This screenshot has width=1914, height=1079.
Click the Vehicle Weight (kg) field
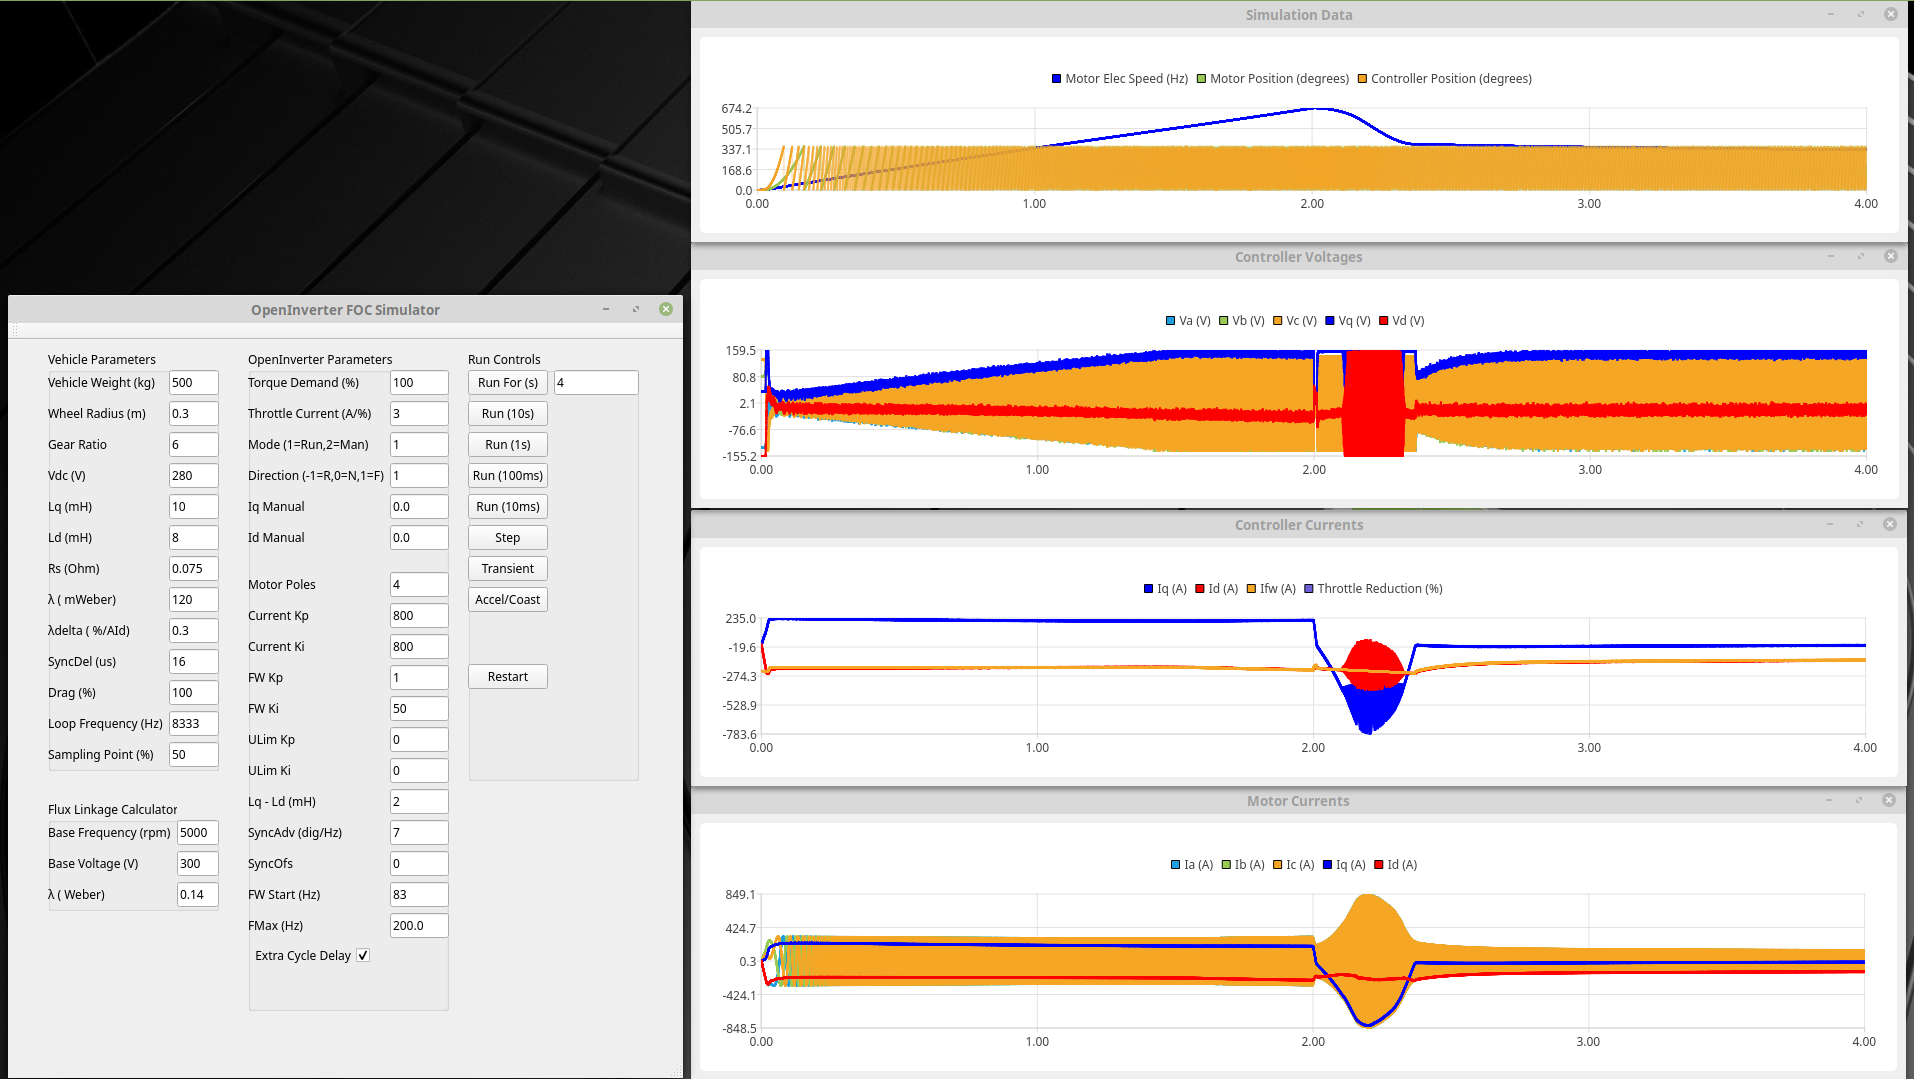193,383
